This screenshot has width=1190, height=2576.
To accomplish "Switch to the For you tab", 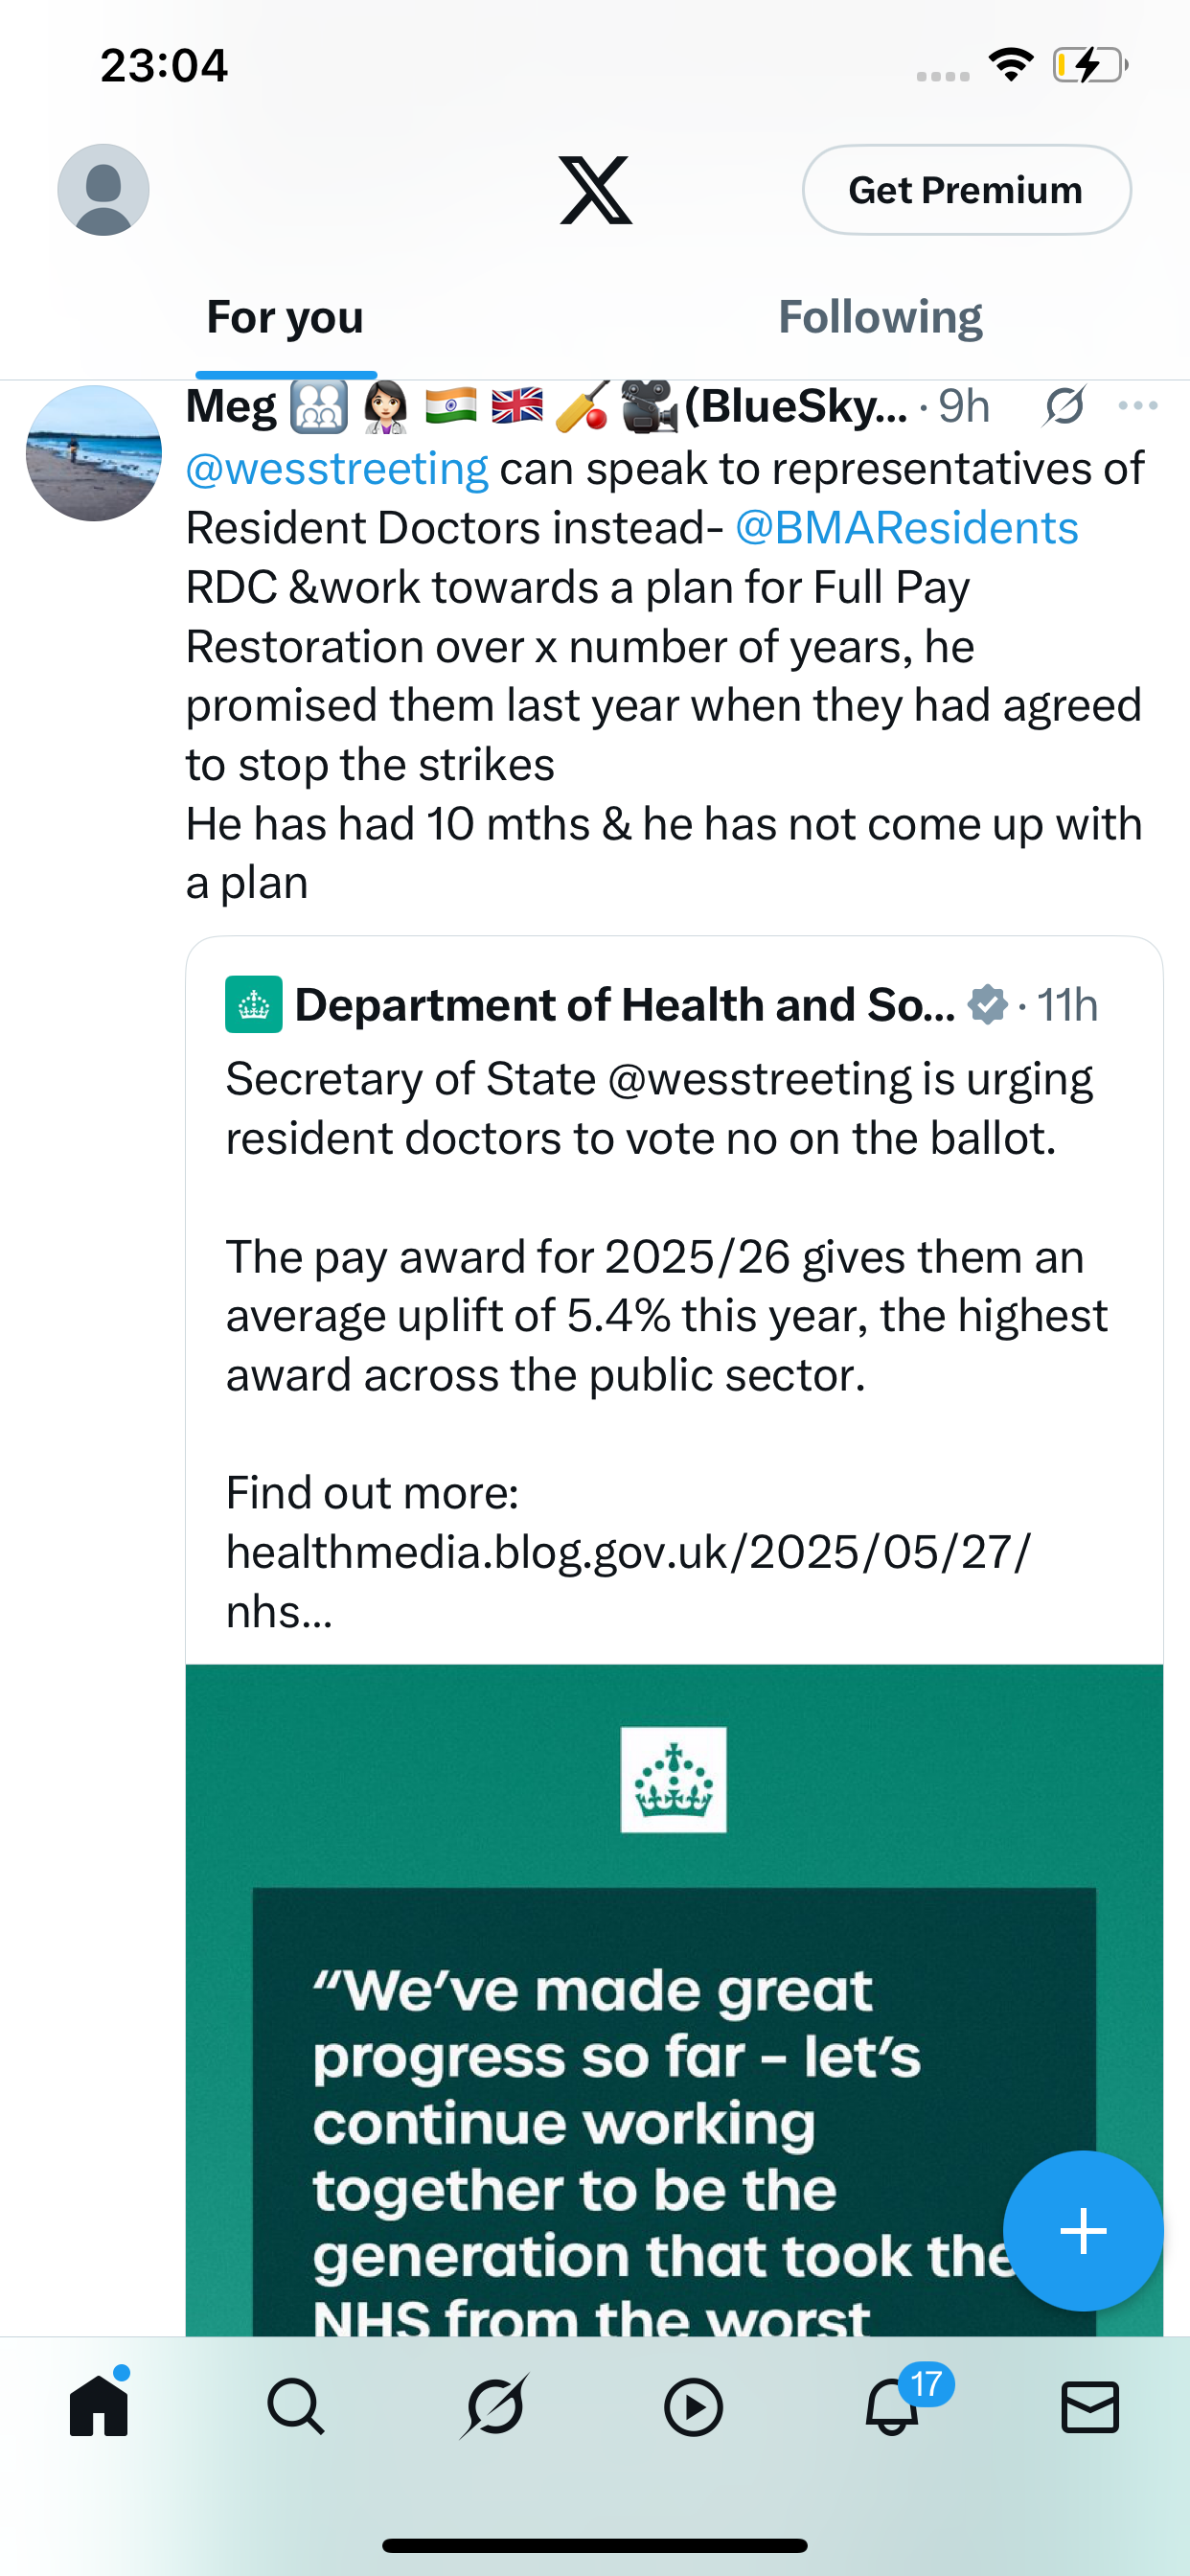I will pos(285,318).
